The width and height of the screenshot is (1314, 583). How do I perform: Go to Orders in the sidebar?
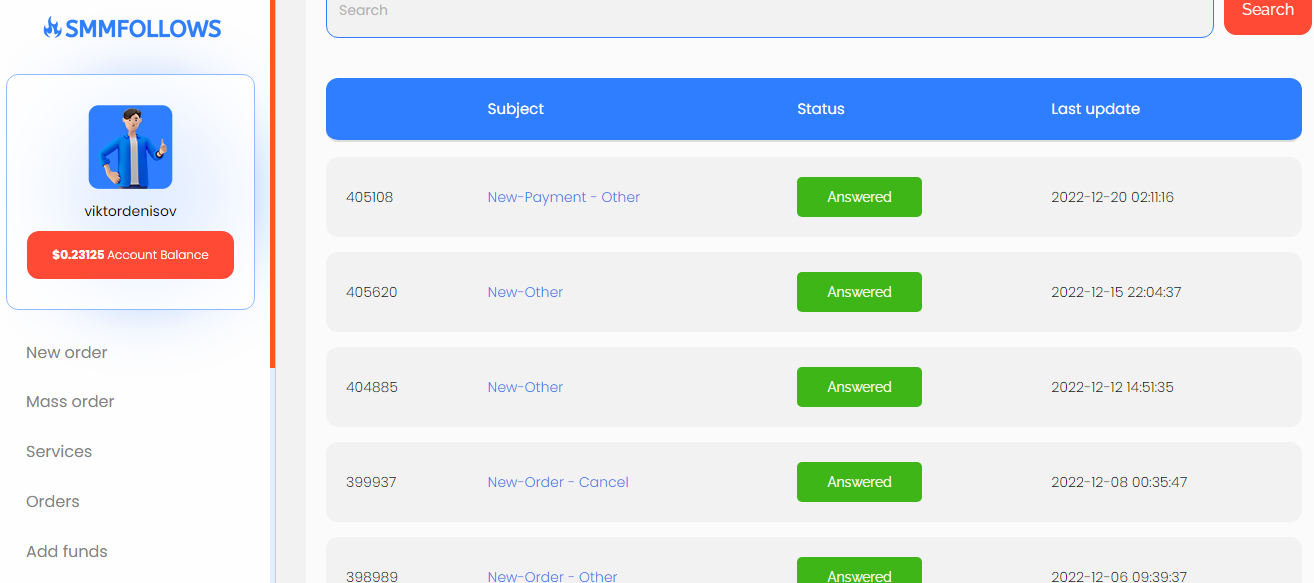point(53,501)
